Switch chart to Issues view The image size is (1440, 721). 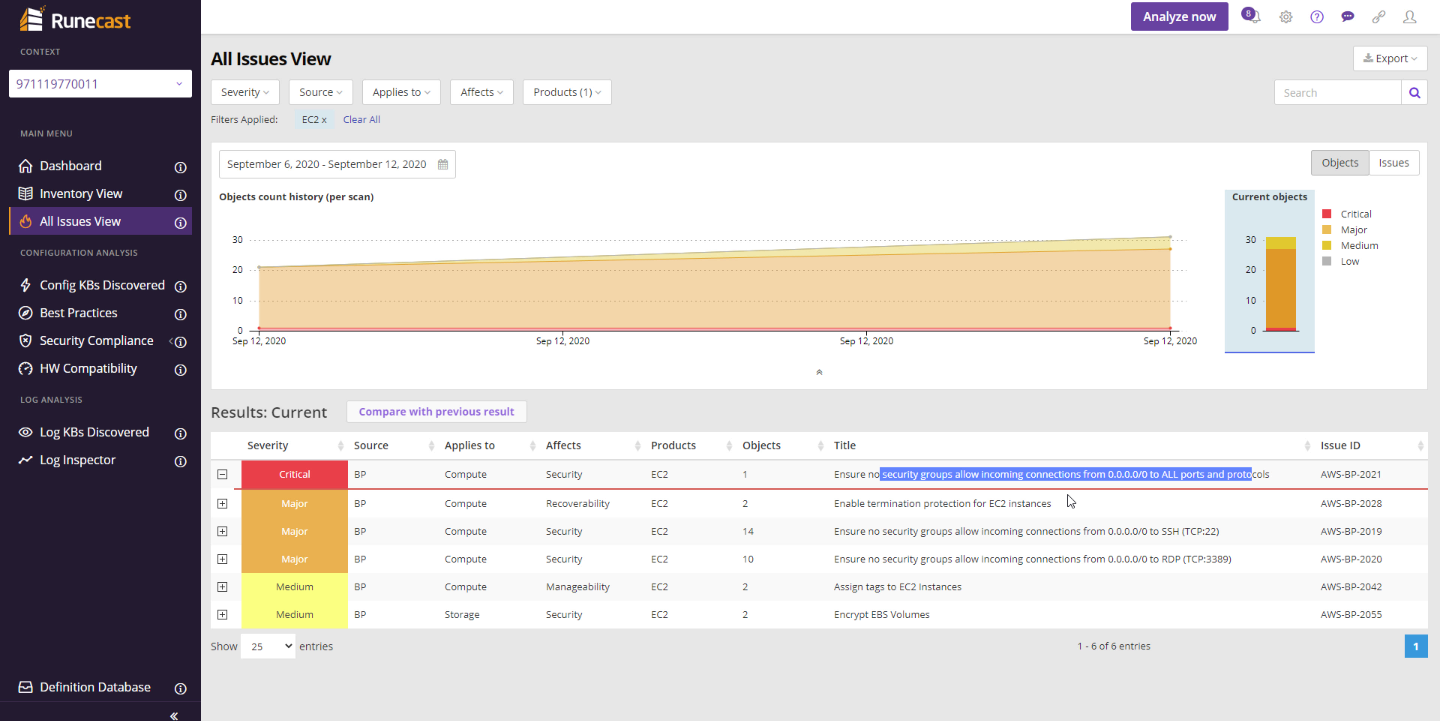pyautogui.click(x=1394, y=163)
